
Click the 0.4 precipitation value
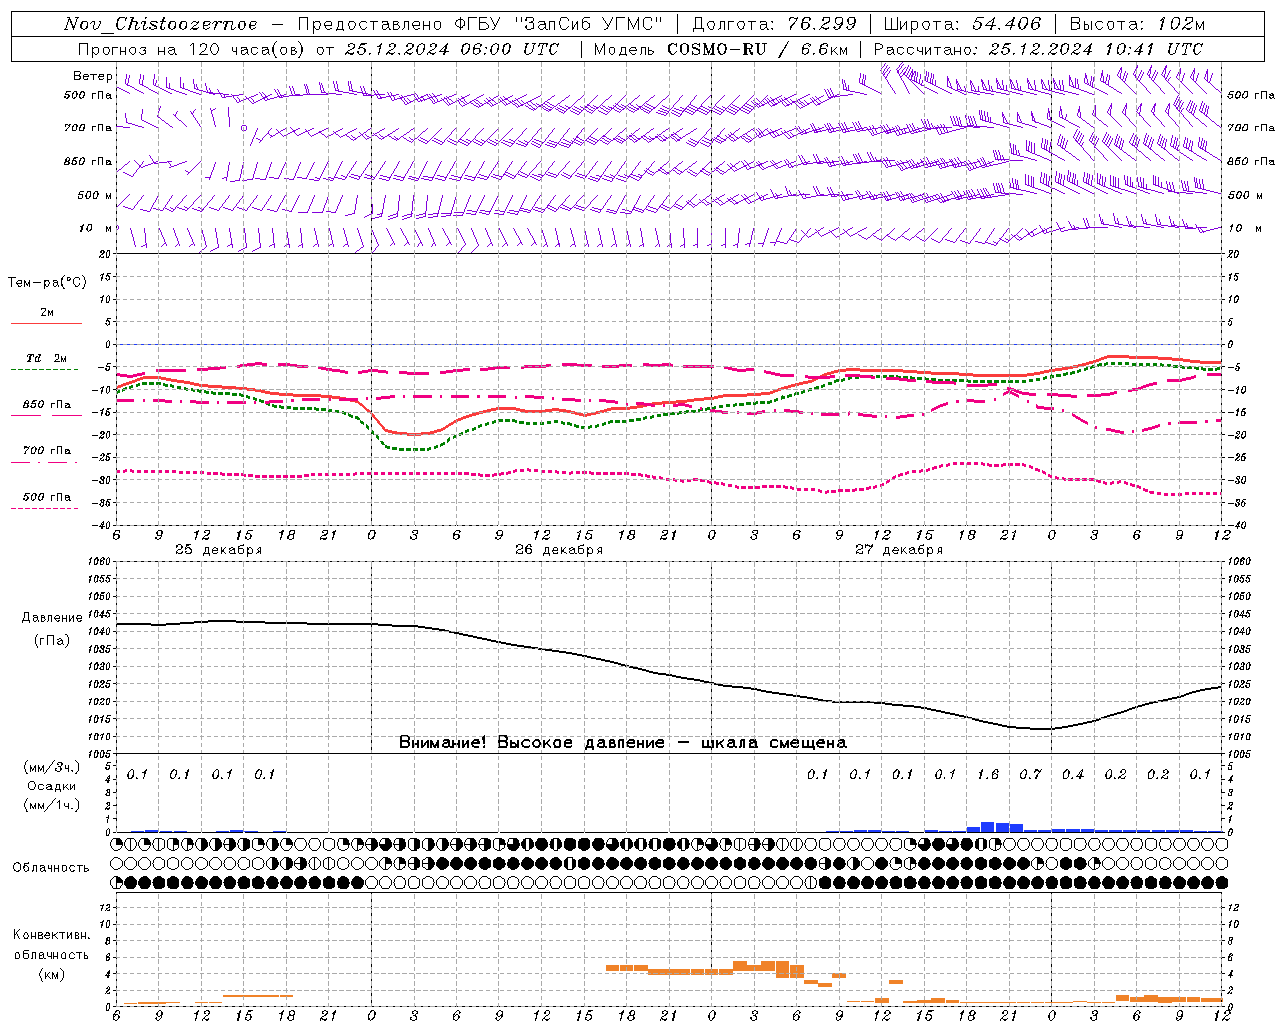(x=1073, y=774)
